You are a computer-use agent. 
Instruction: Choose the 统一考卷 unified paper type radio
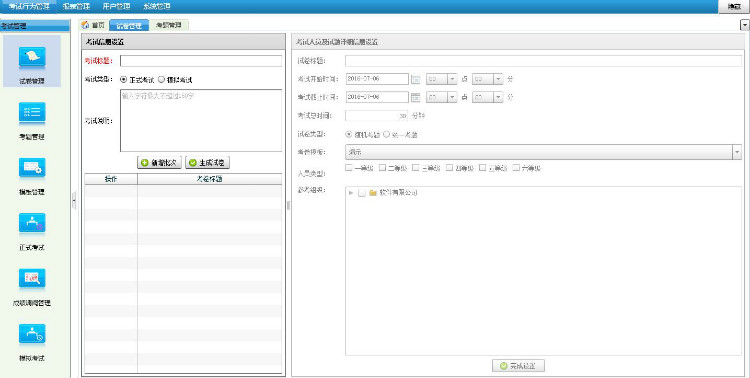point(386,134)
